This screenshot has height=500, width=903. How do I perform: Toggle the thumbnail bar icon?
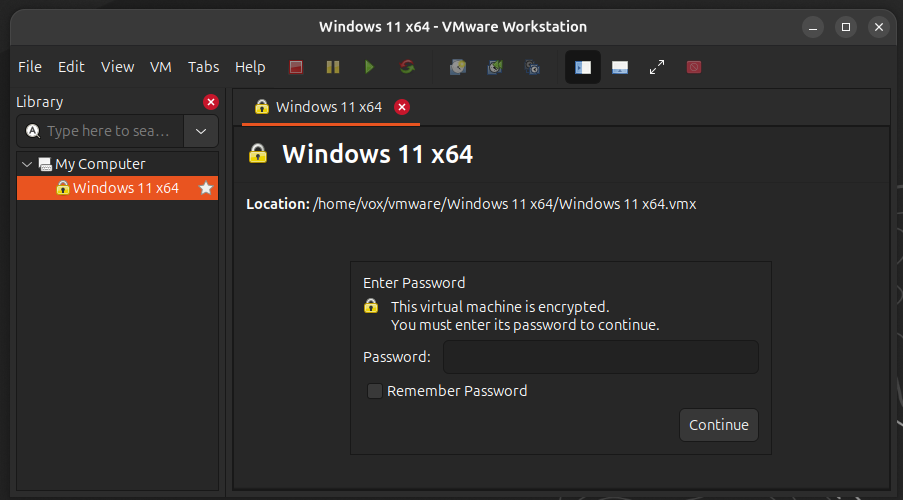tap(620, 67)
